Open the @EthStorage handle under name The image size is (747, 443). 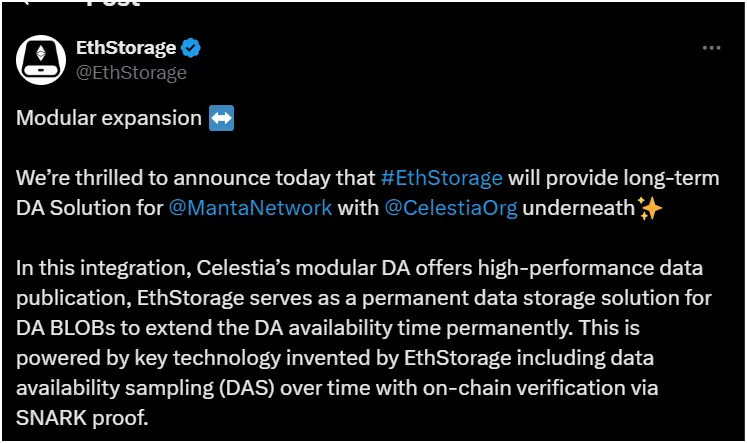tap(131, 73)
